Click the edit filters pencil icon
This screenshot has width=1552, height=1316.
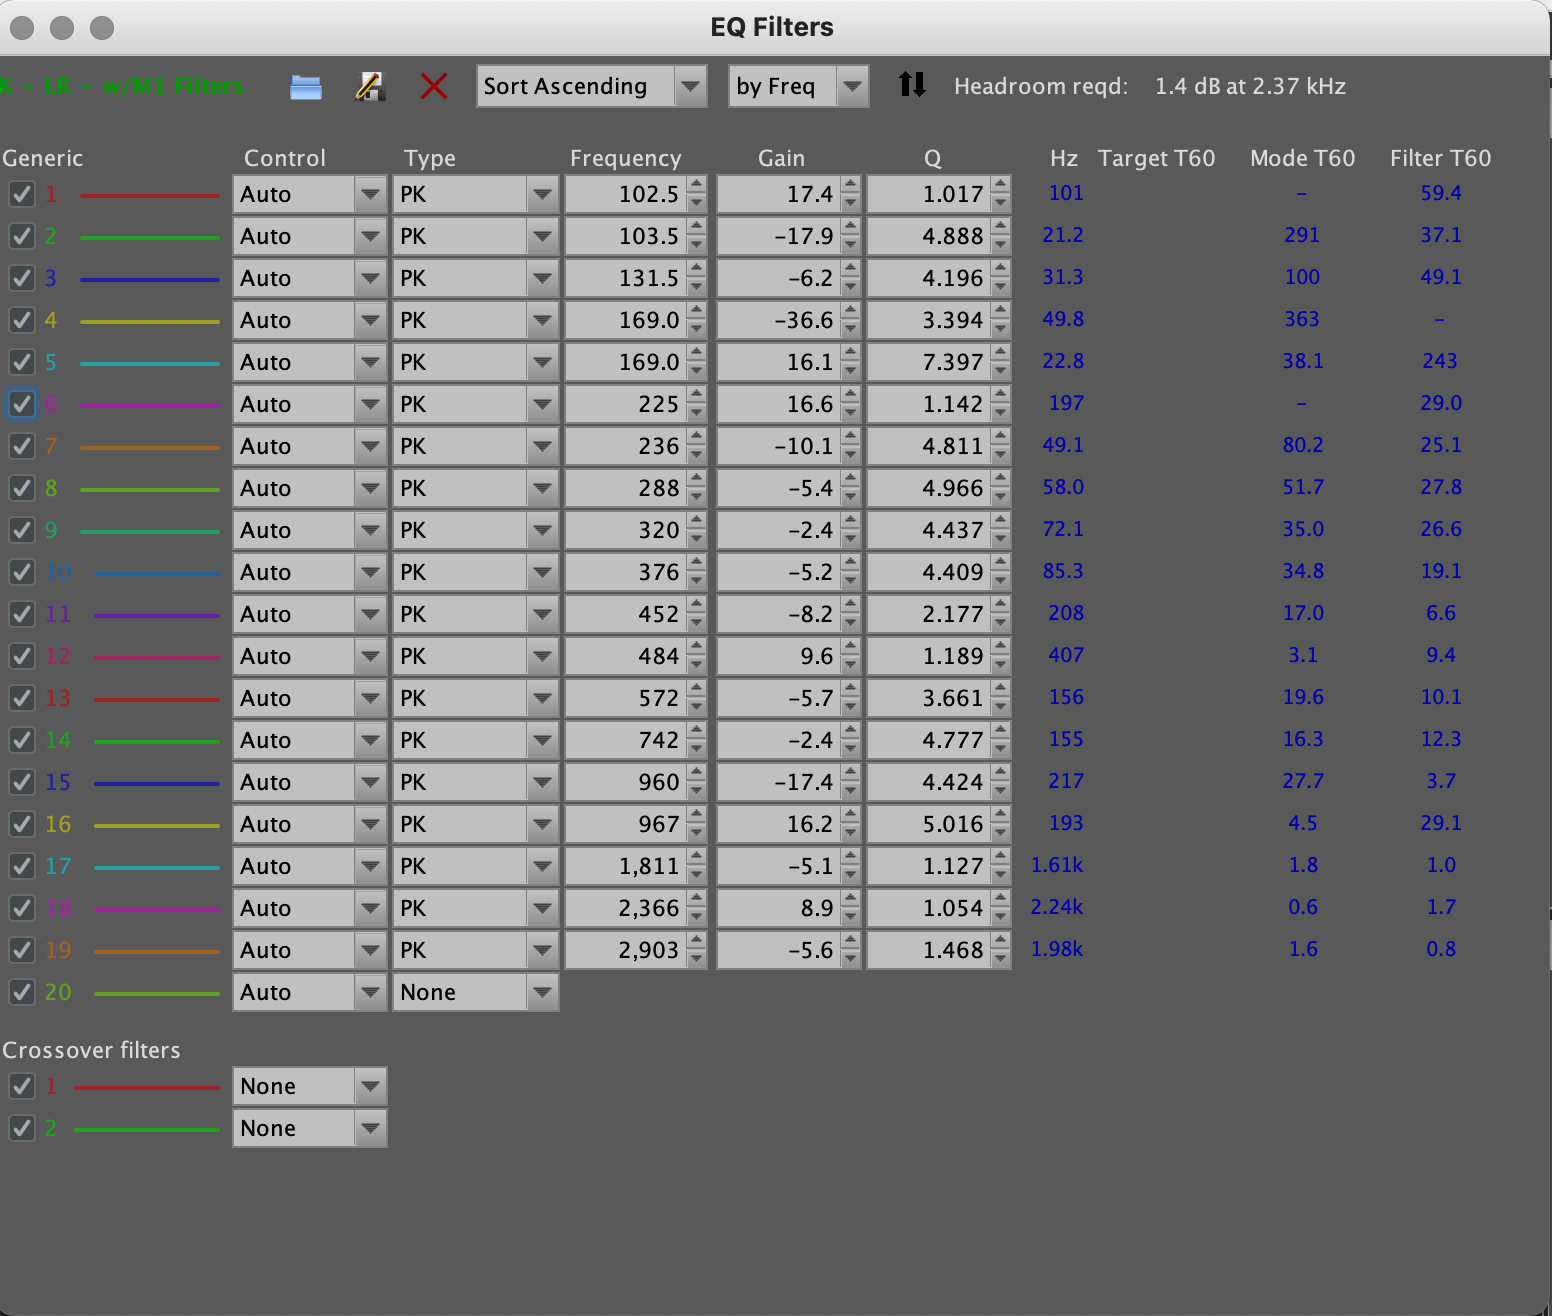[369, 86]
